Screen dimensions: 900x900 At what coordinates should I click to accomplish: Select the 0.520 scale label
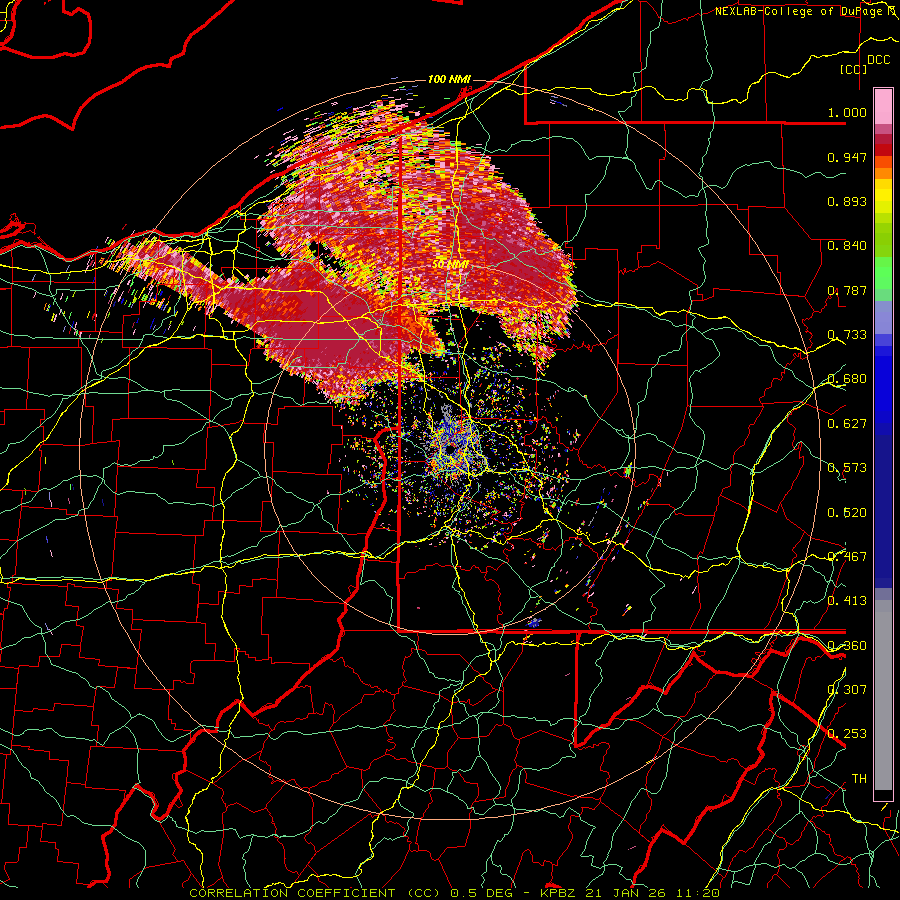point(847,512)
